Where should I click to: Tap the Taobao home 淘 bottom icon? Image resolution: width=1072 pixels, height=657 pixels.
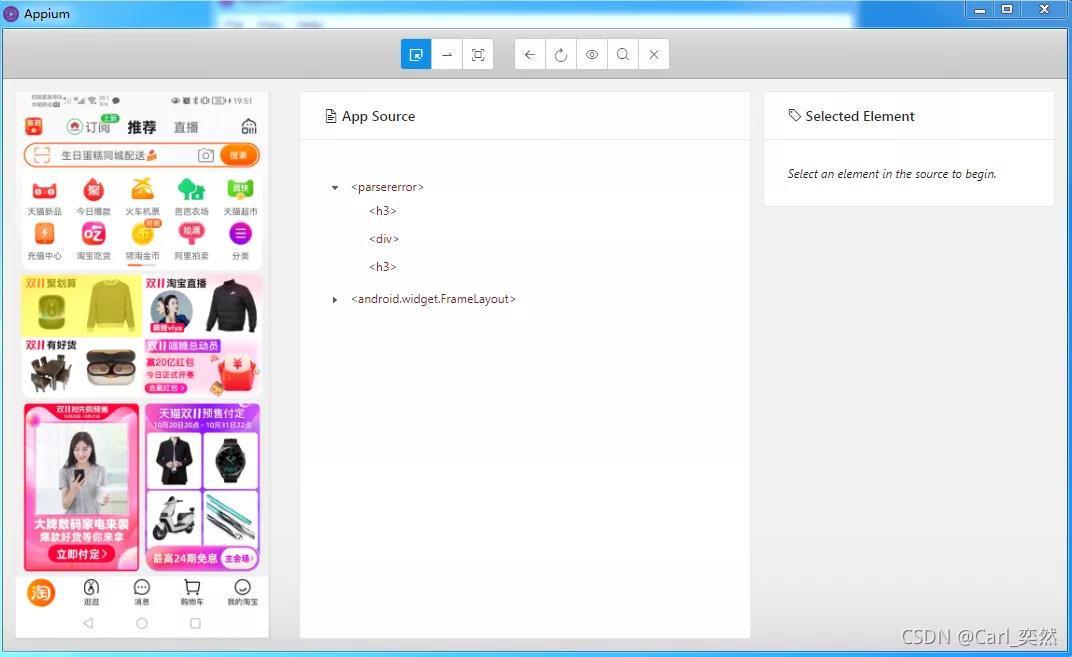[40, 592]
